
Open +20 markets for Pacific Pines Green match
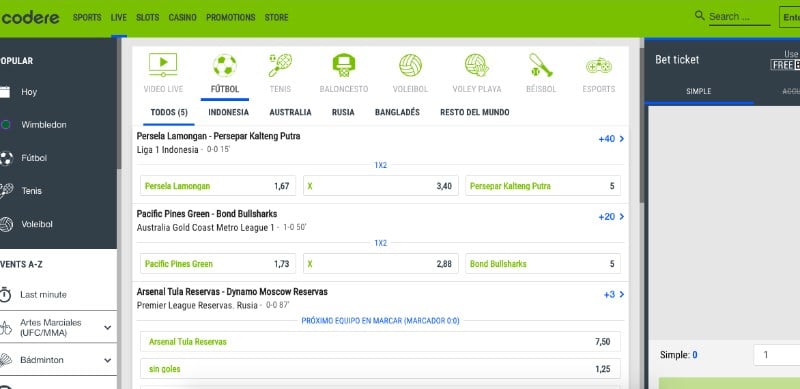tap(611, 217)
